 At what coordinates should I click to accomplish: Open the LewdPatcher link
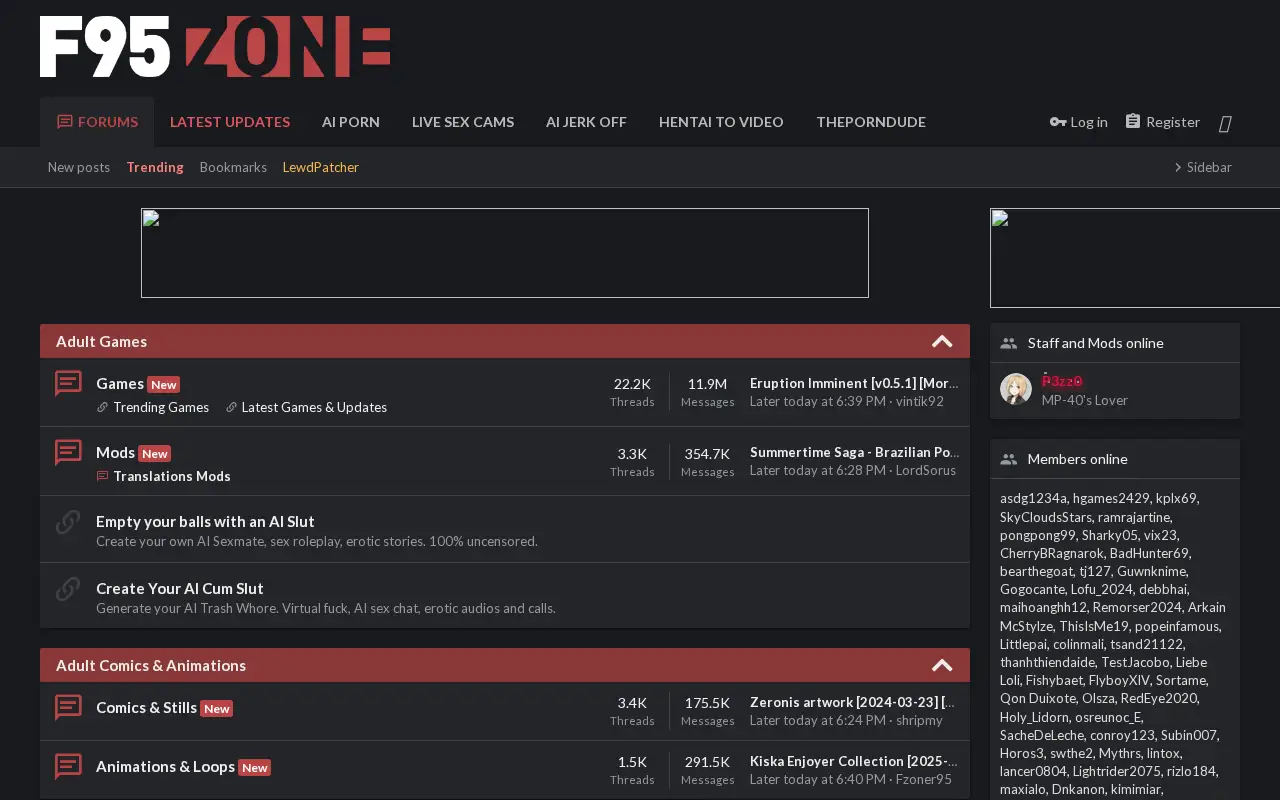pyautogui.click(x=321, y=167)
